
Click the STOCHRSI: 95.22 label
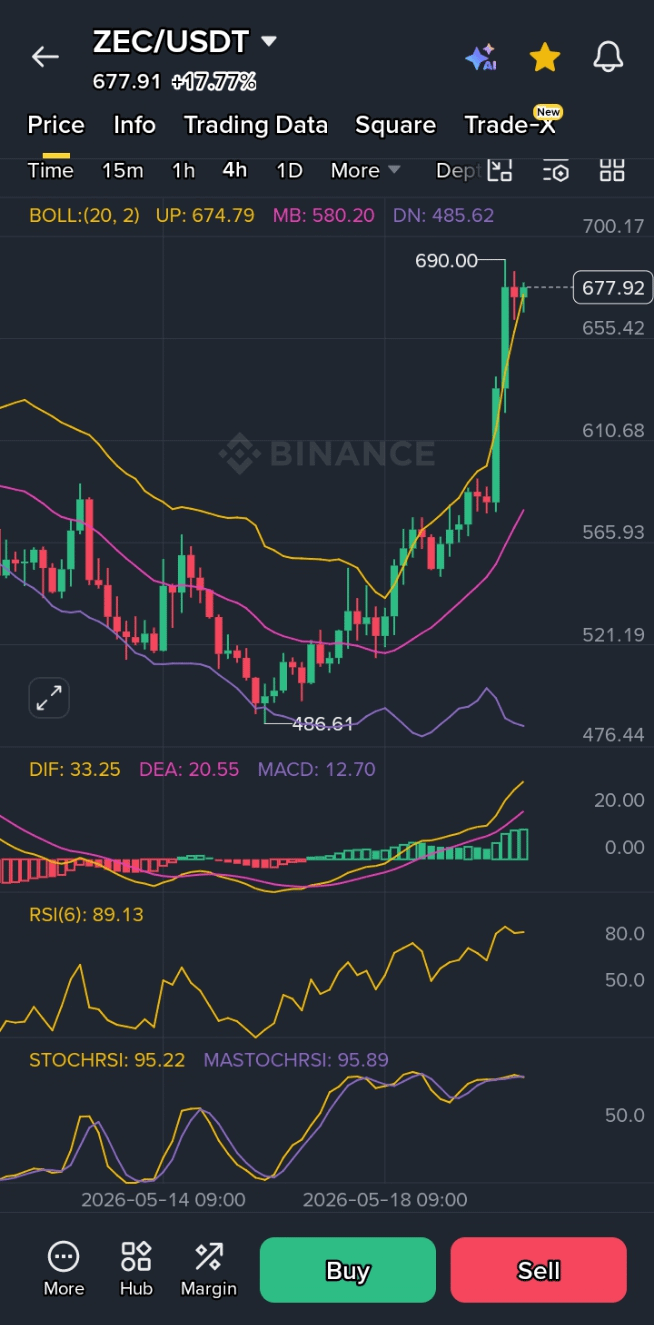click(x=107, y=1060)
